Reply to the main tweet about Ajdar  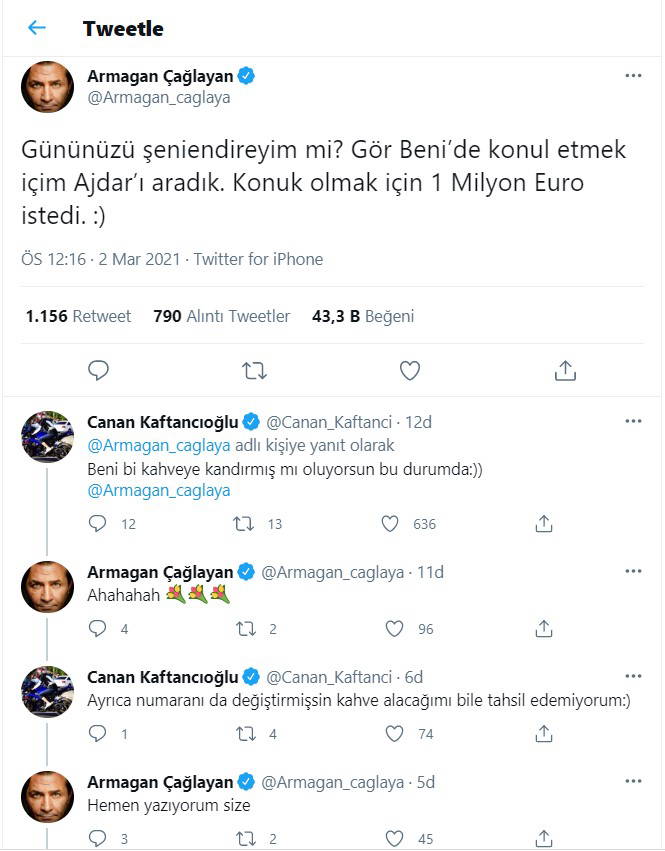98,371
